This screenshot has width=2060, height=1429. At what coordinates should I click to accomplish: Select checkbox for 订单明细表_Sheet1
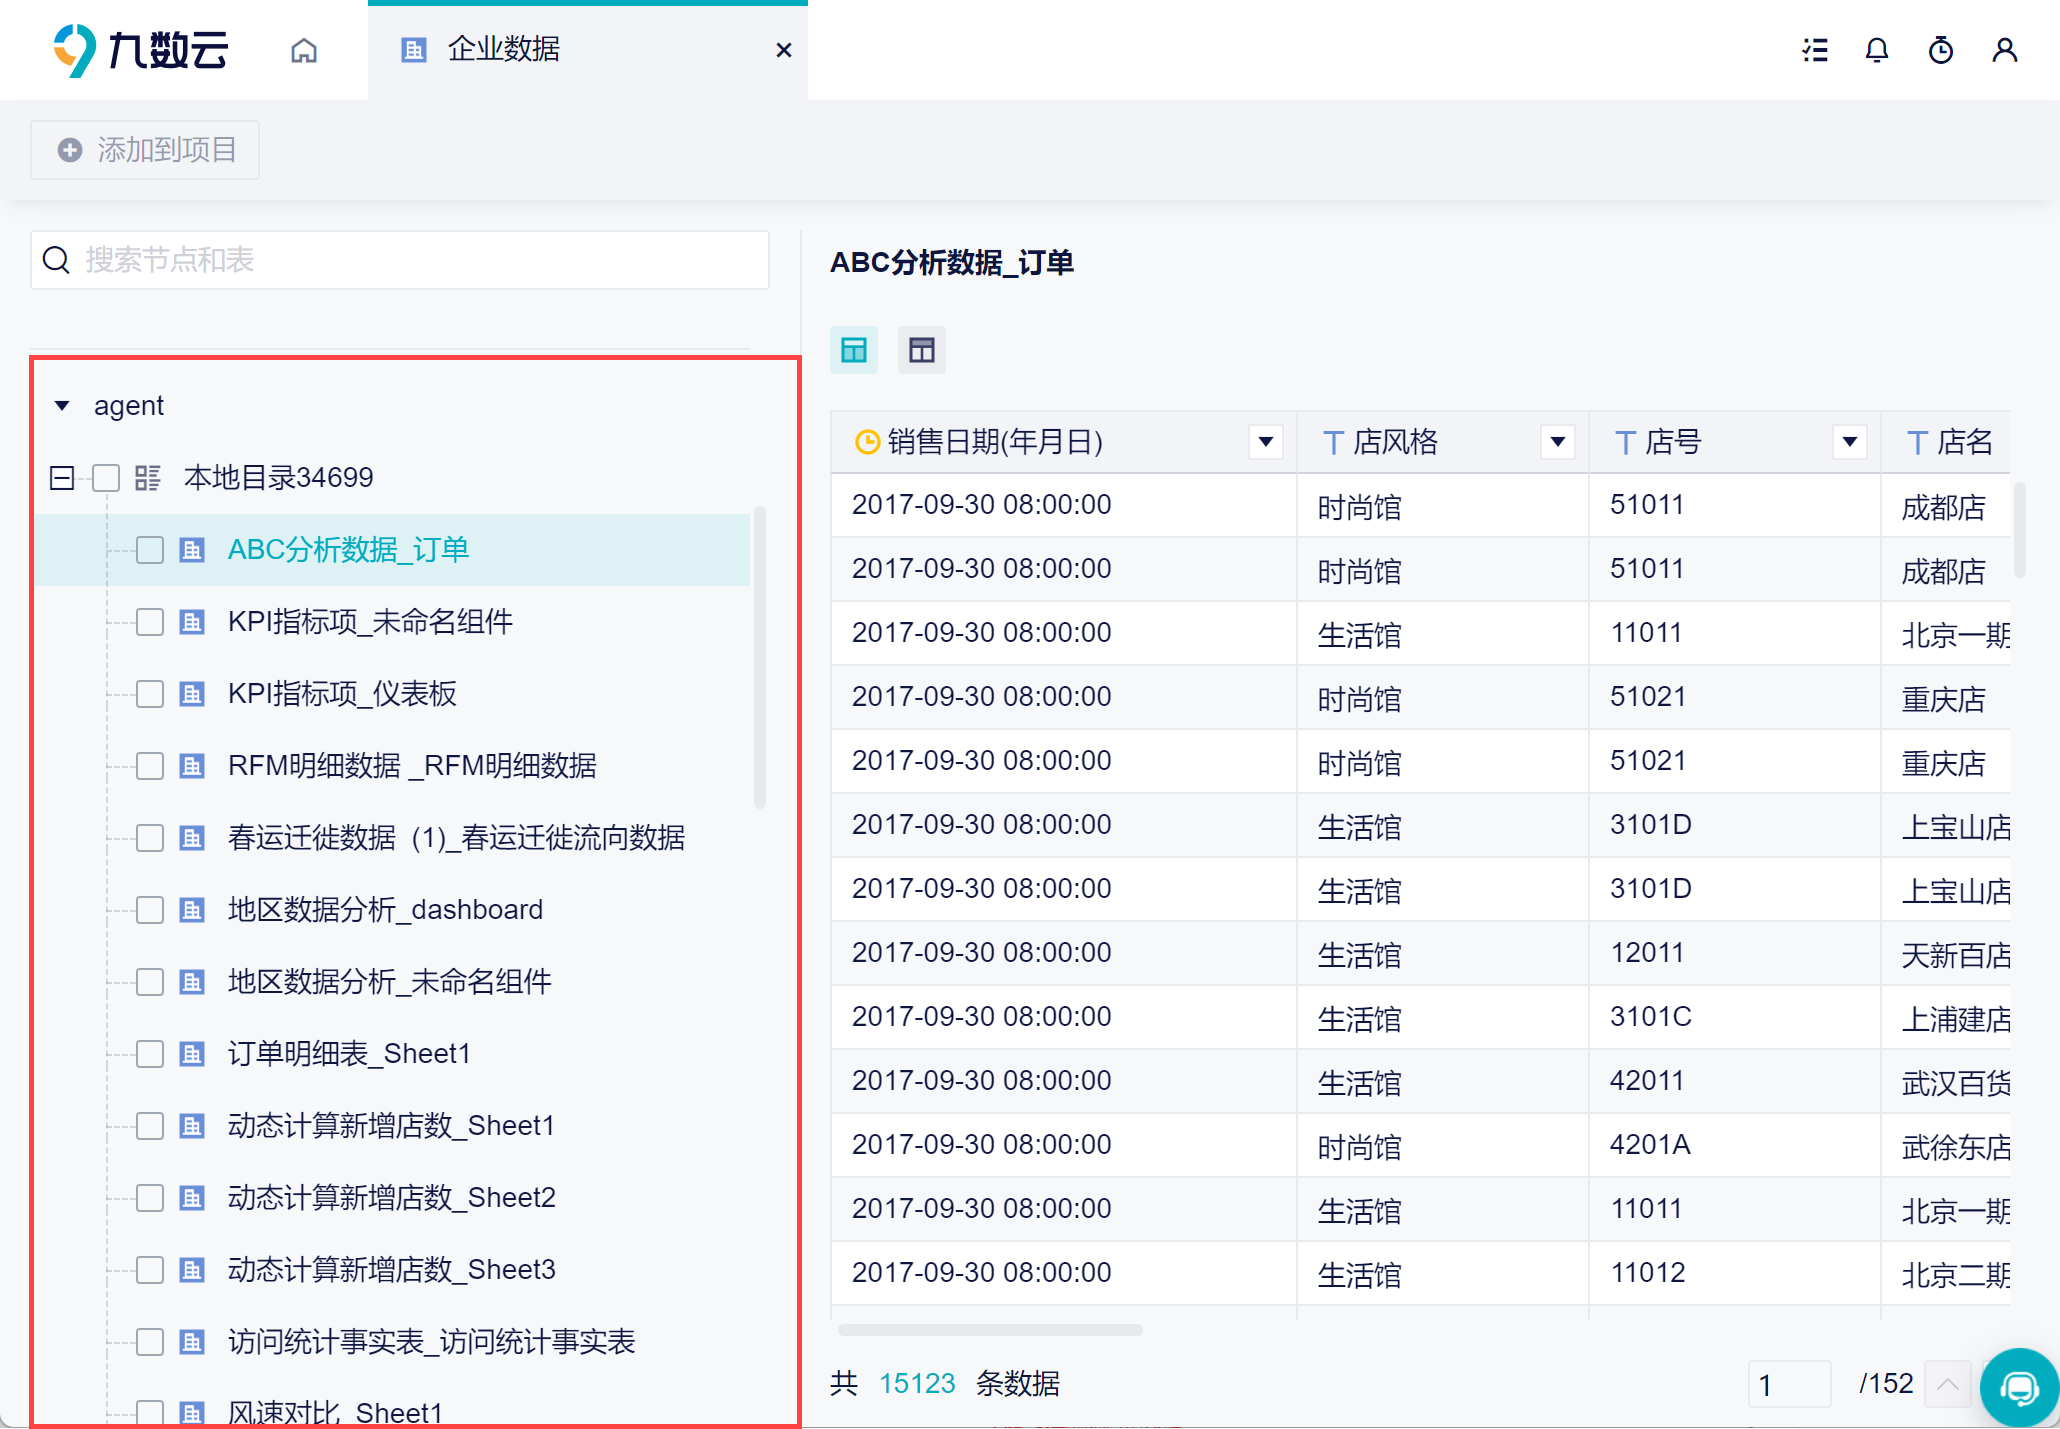(150, 1054)
